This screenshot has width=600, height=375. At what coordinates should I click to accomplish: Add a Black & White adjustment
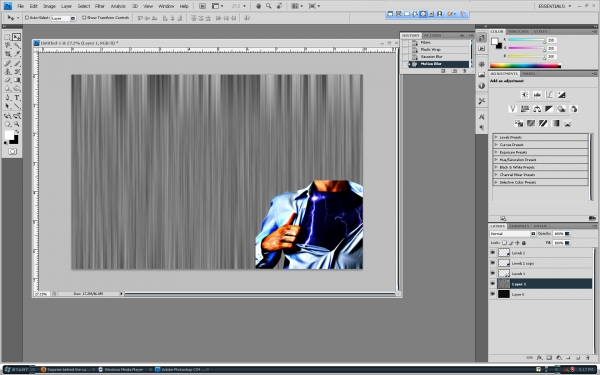pyautogui.click(x=549, y=109)
